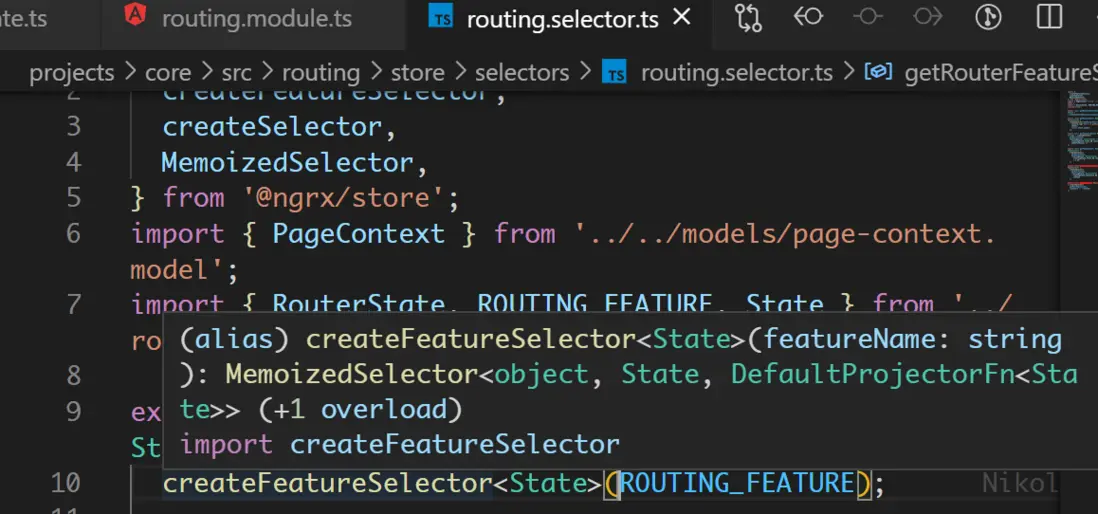Click line number 10 in gutter
Image resolution: width=1098 pixels, height=514 pixels.
65,483
